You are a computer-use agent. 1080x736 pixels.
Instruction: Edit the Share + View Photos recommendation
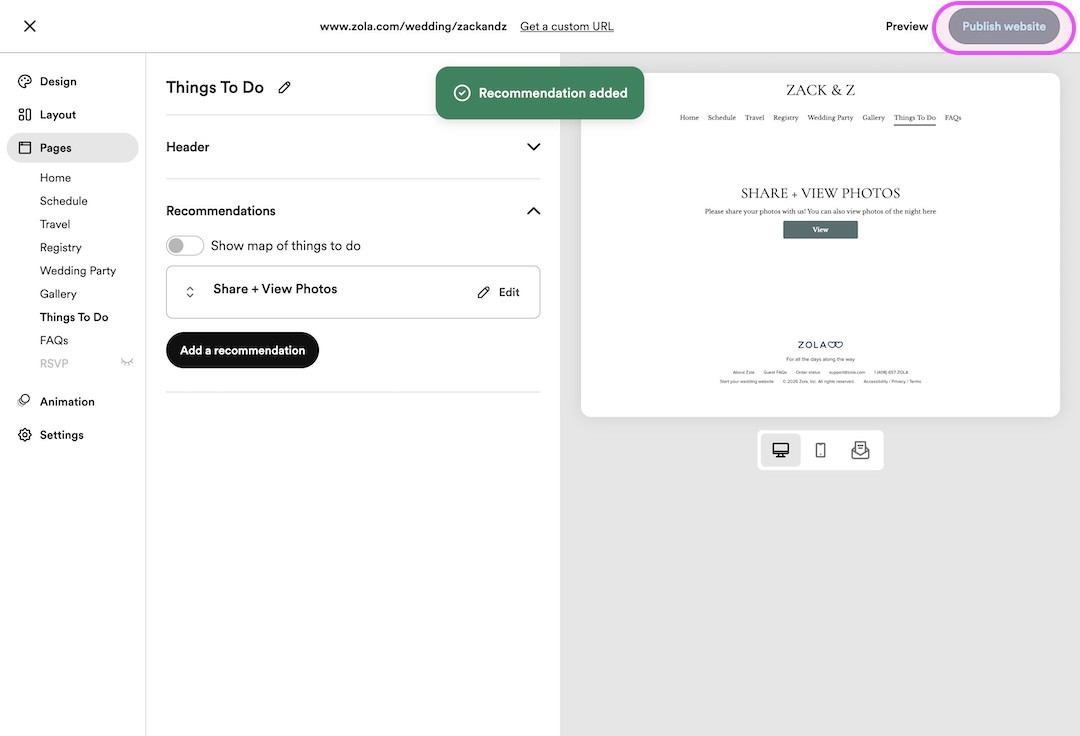click(499, 292)
